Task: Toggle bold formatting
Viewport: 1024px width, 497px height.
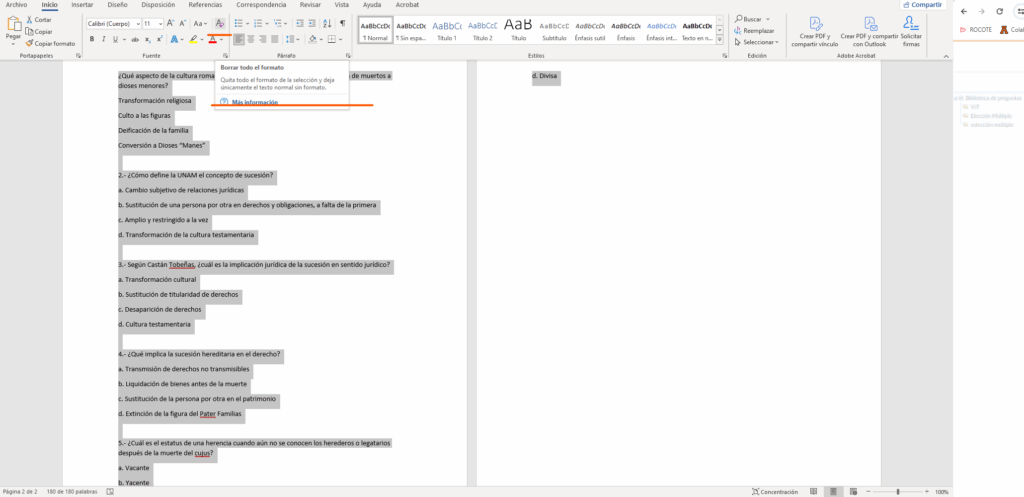Action: click(x=91, y=39)
